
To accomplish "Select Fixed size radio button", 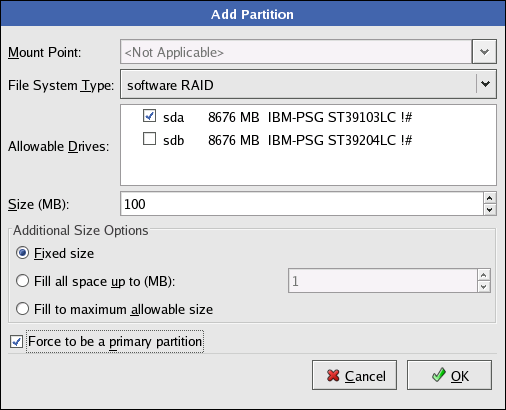I will coord(22,253).
